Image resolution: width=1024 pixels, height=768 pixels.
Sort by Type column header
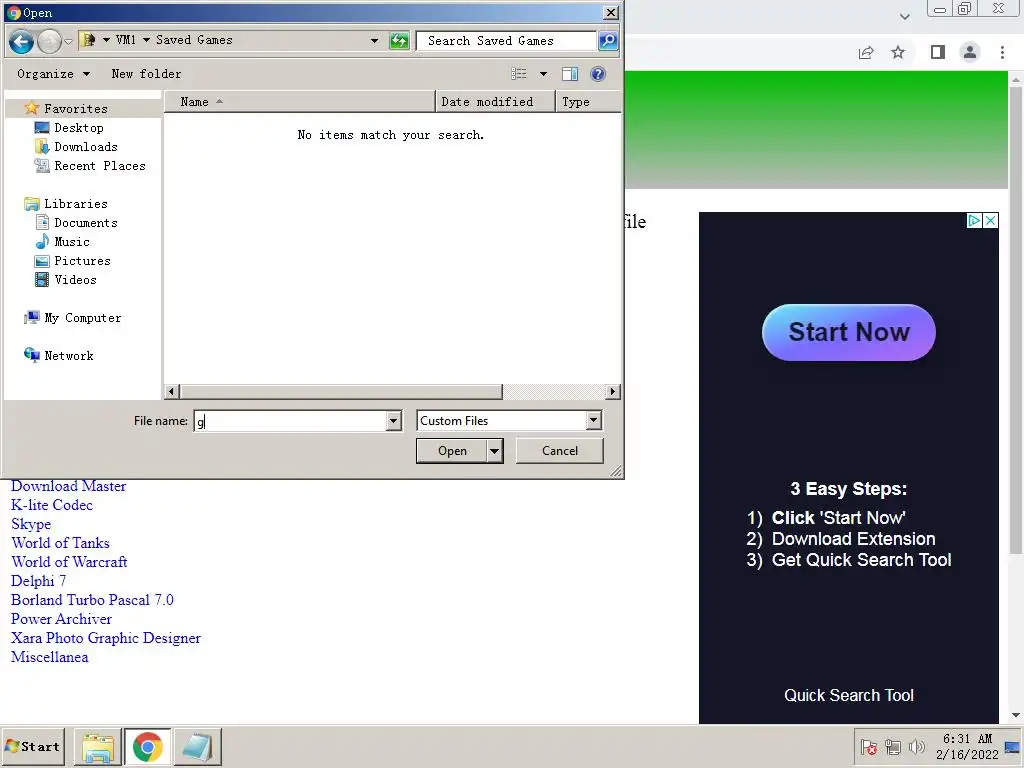pos(588,102)
